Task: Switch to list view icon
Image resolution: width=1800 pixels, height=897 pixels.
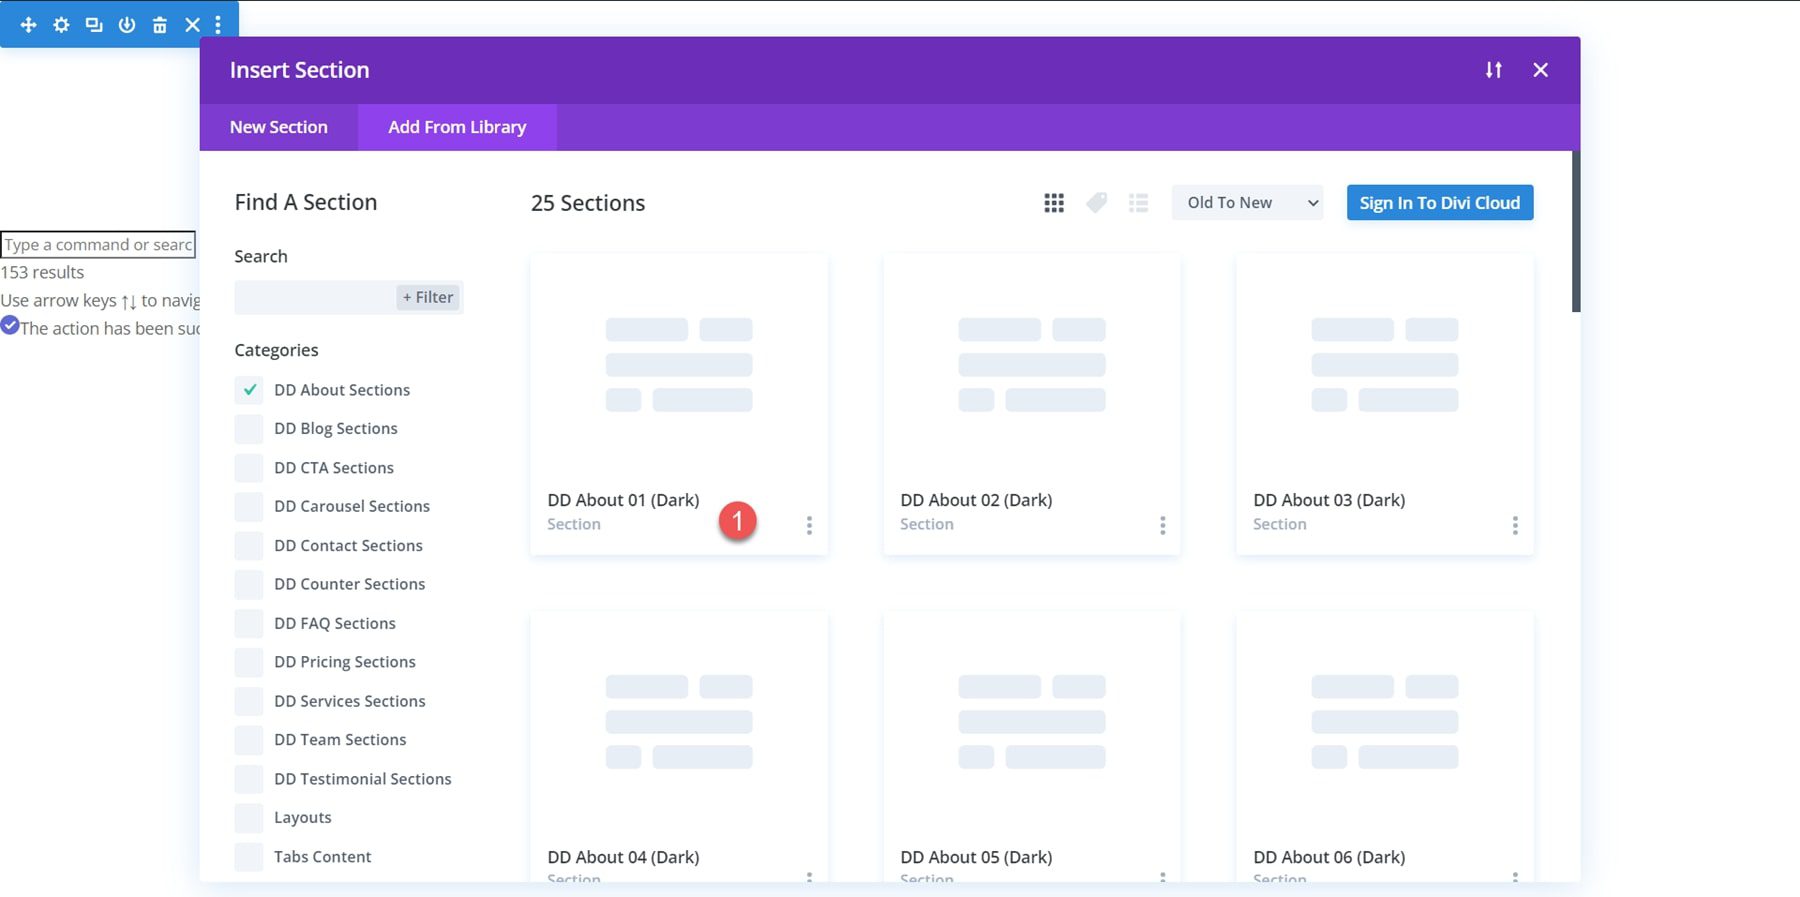Action: 1138,203
